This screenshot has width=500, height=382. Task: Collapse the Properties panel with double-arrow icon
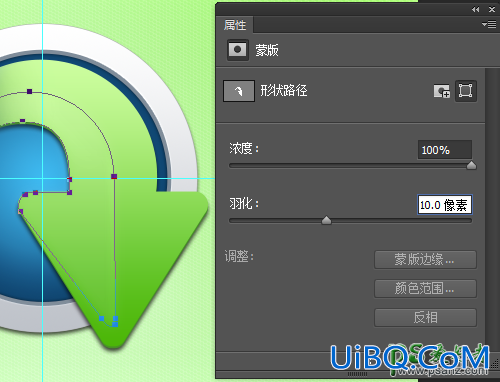(x=476, y=10)
